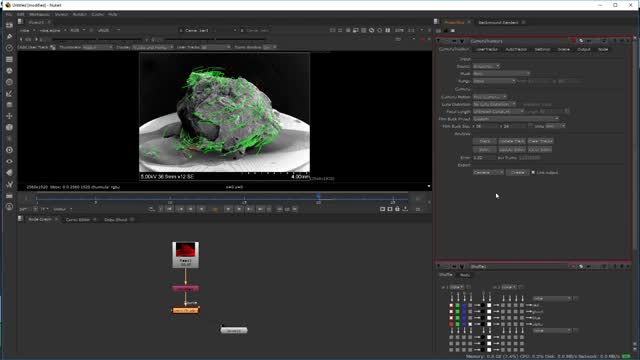The width and height of the screenshot is (640, 360).
Task: Click the Shuffle node color swatch in header
Action: 573,267
